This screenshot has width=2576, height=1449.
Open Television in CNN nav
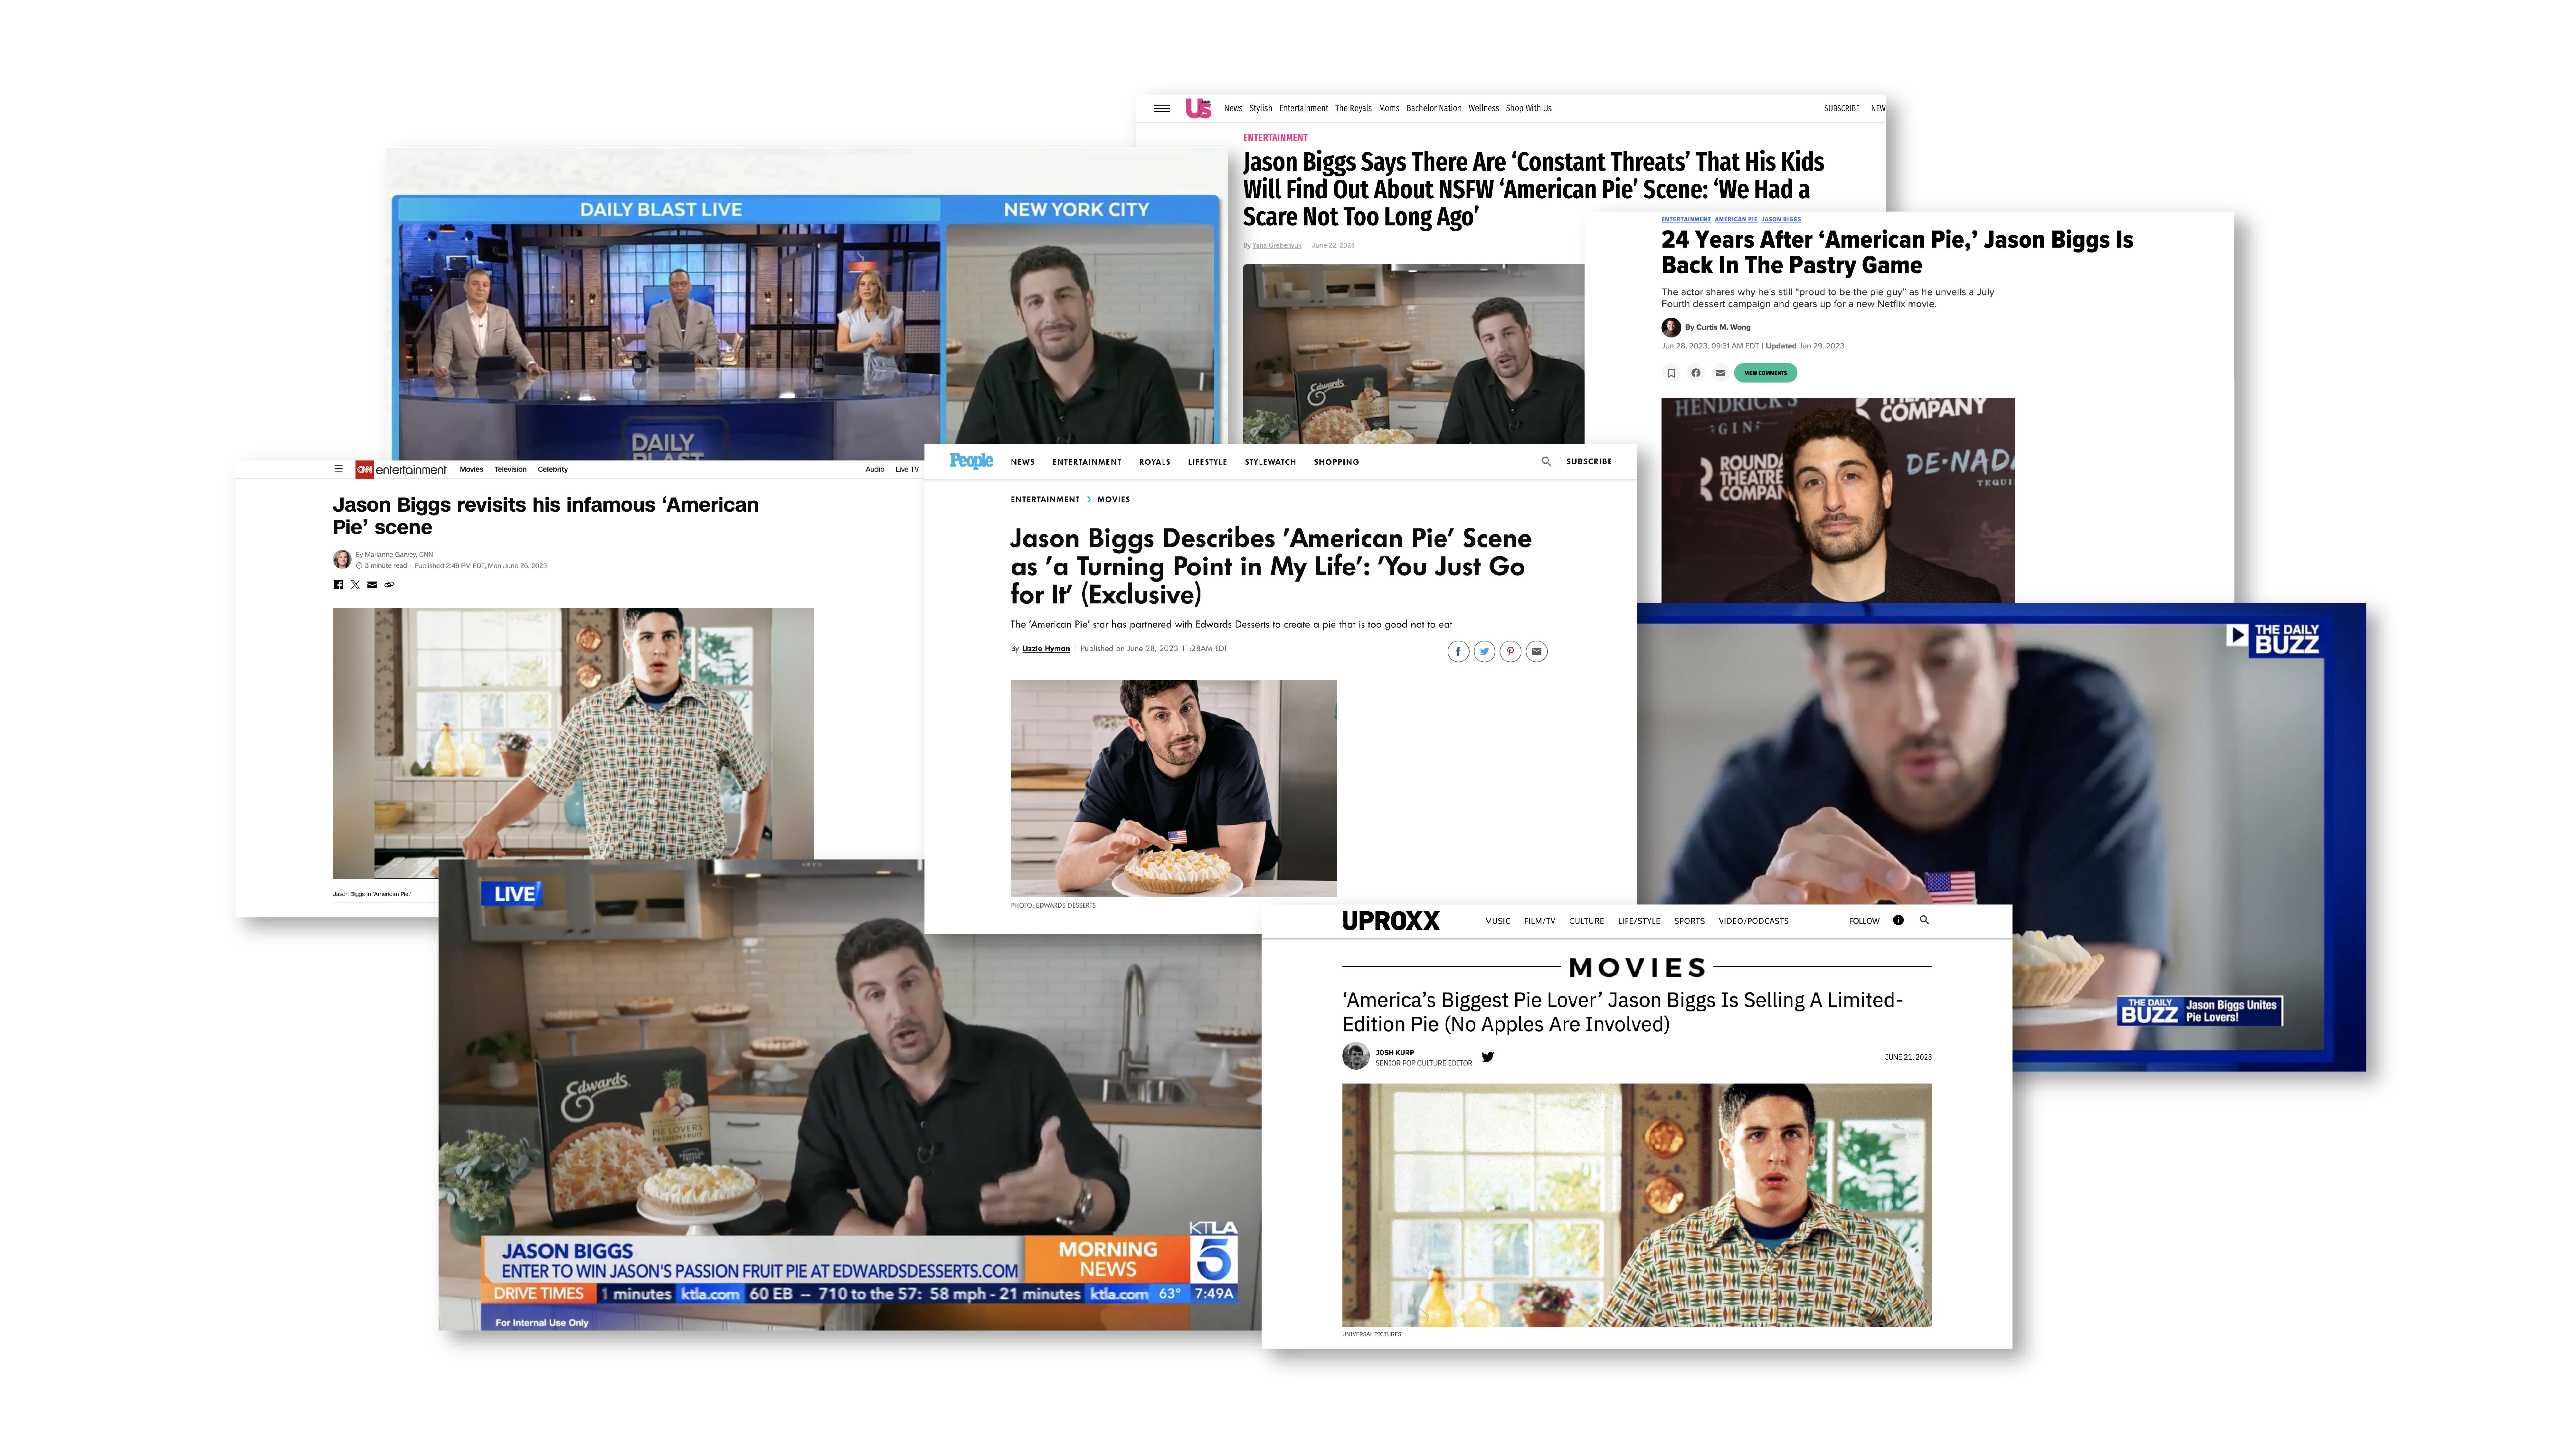click(x=510, y=469)
